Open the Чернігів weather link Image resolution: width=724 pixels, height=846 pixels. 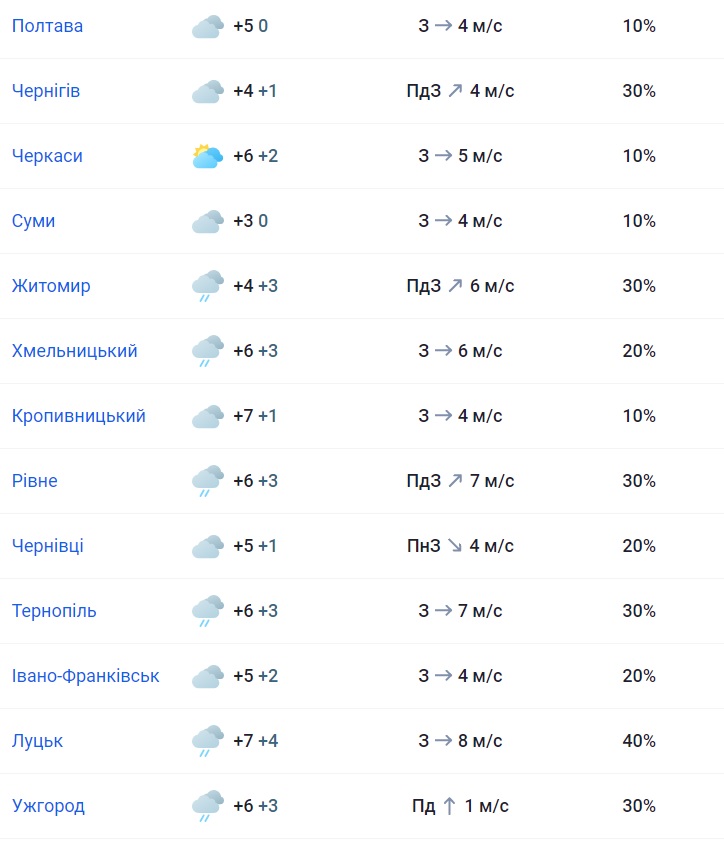pyautogui.click(x=46, y=91)
